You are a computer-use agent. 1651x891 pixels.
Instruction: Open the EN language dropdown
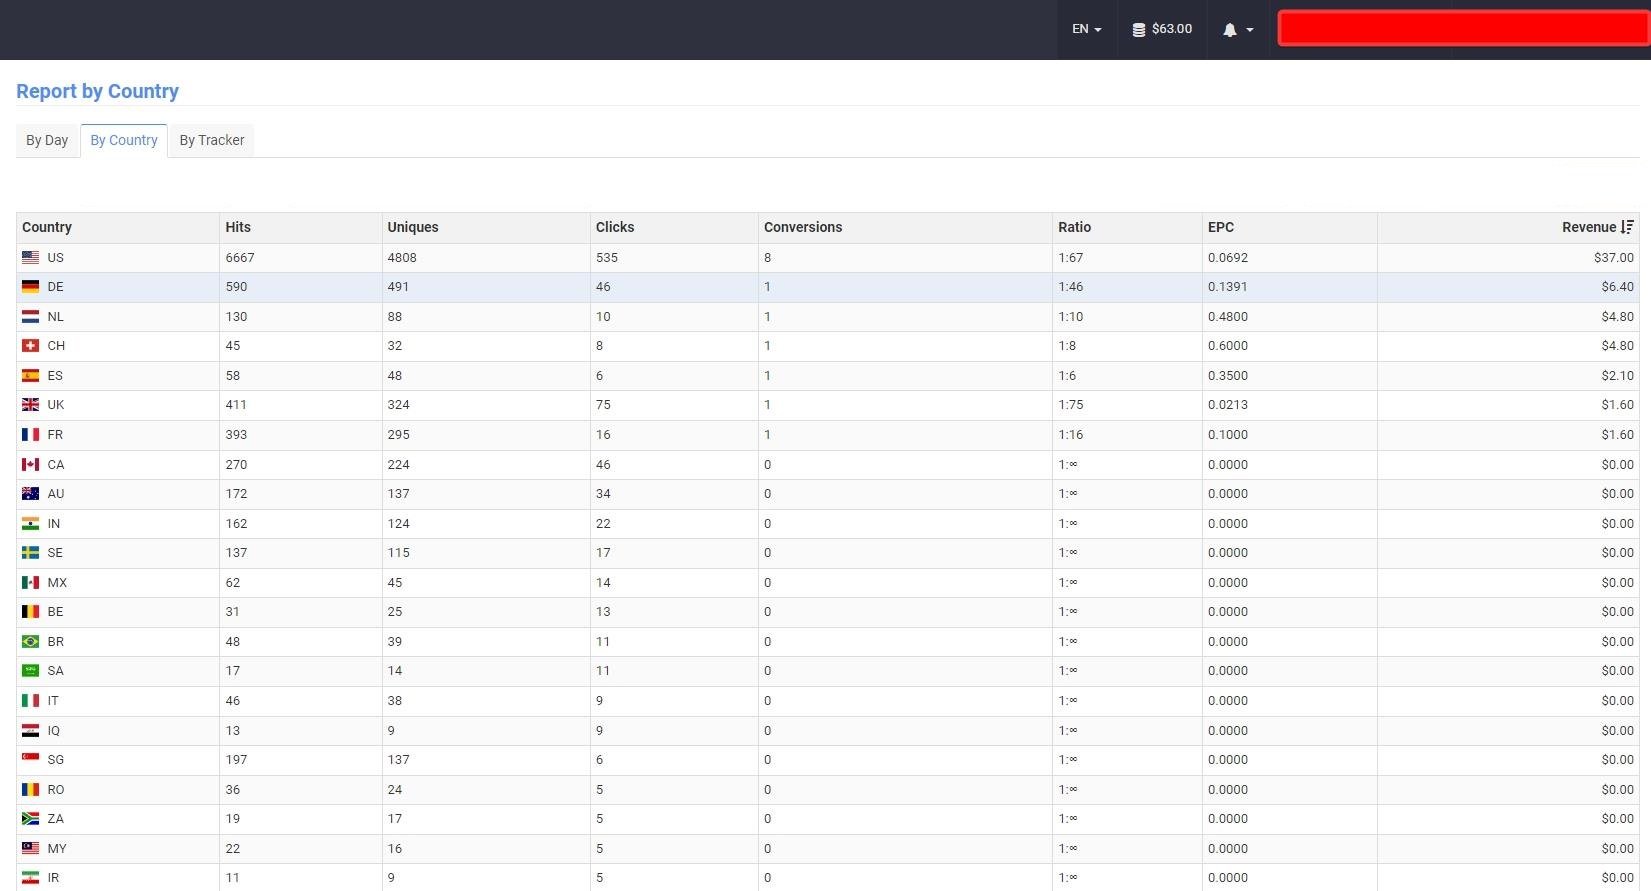coord(1087,29)
